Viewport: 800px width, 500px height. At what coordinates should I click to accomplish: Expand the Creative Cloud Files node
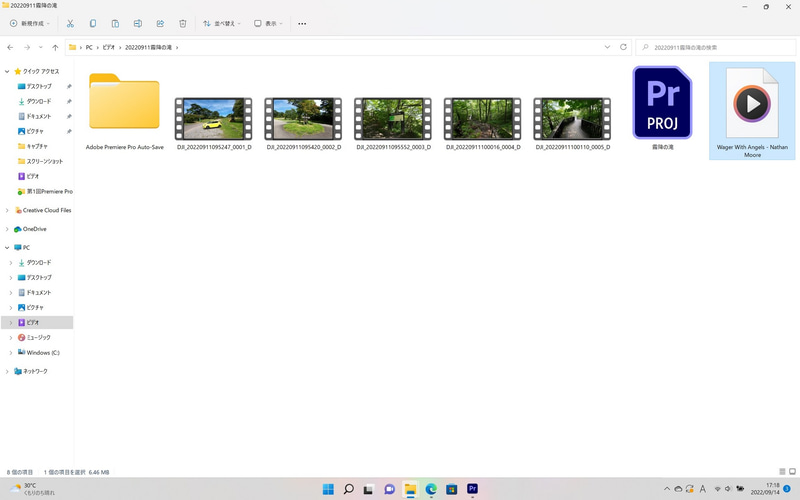(7, 210)
